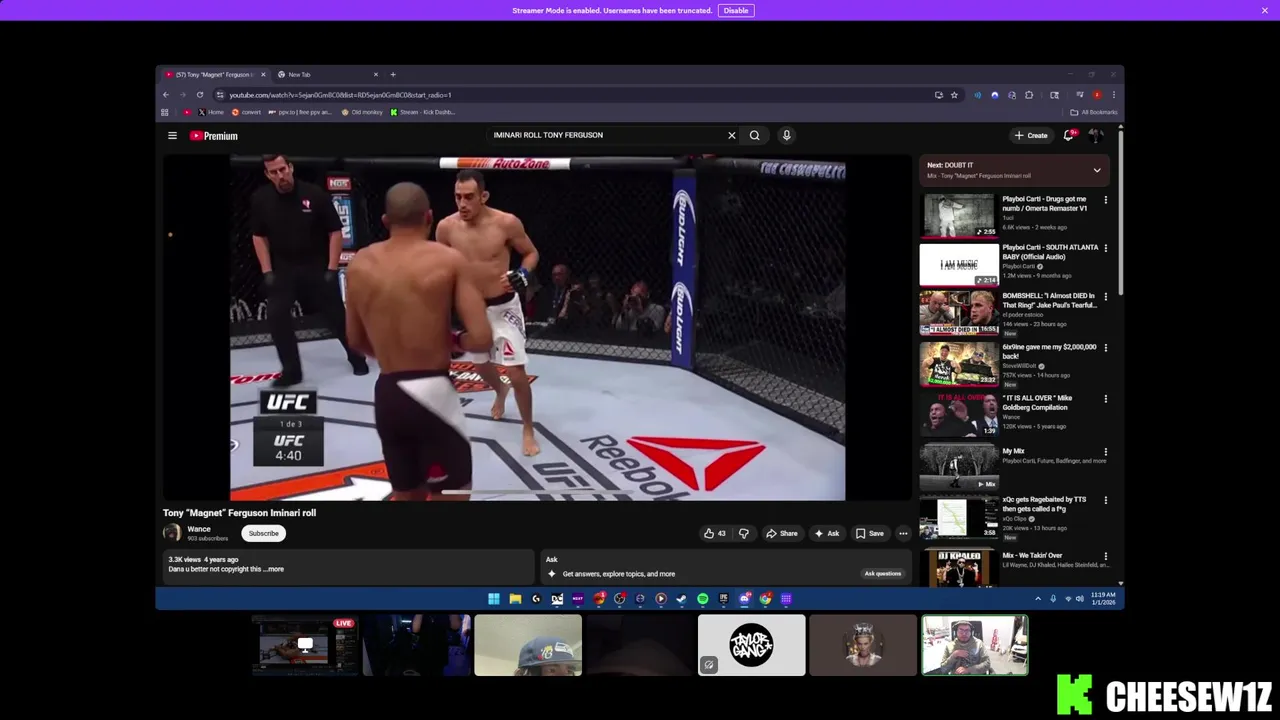Open options for xQc Ragebaited video
This screenshot has height=720, width=1280.
coord(1105,500)
